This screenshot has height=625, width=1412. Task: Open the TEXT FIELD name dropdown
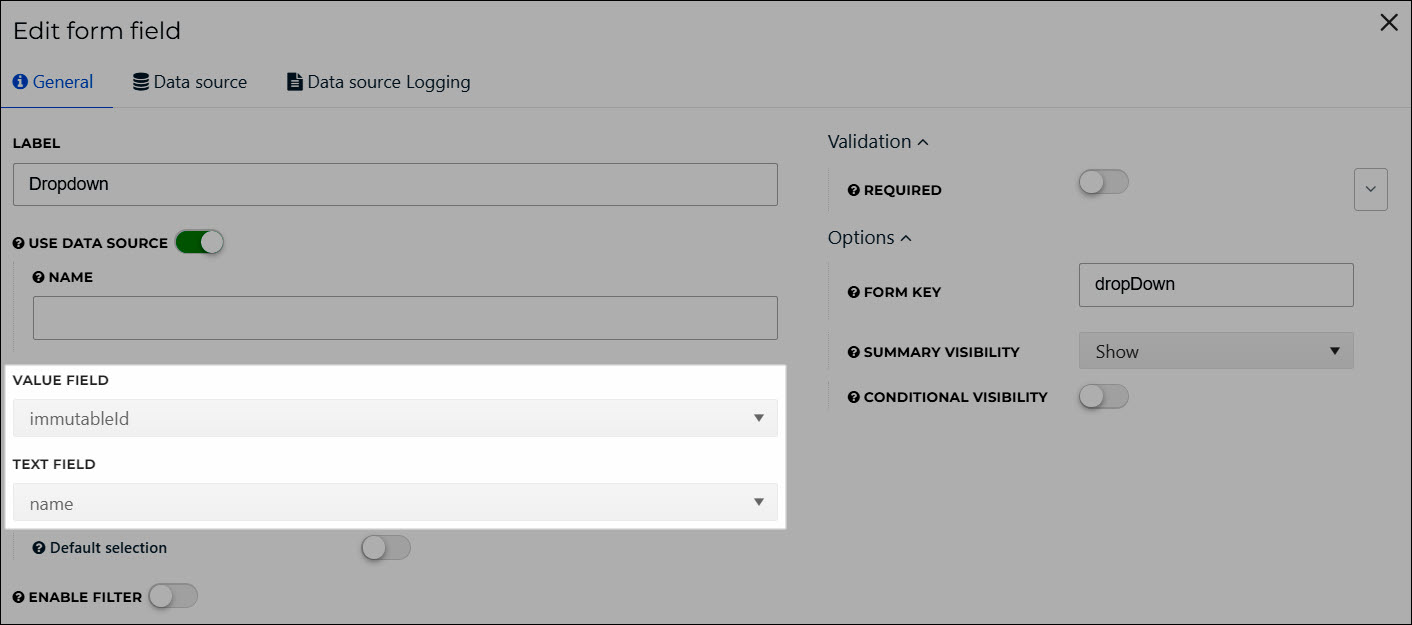pos(395,503)
